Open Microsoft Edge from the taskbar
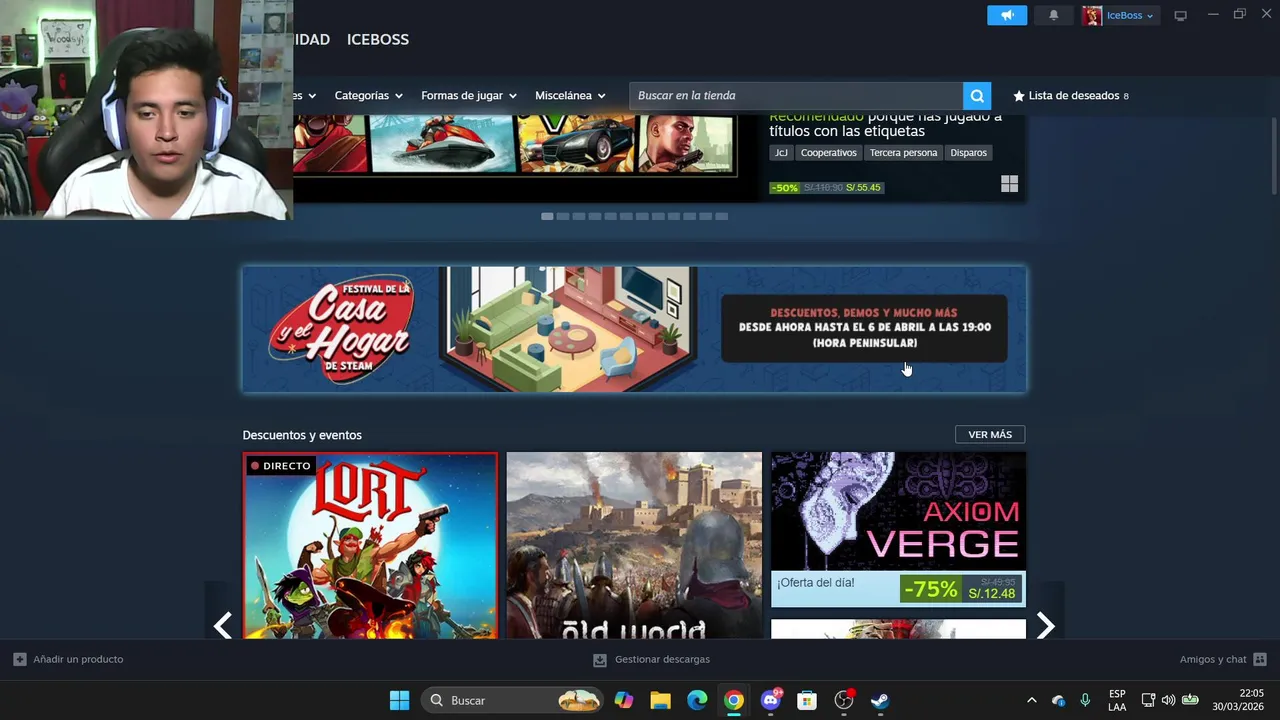The height and width of the screenshot is (720, 1280). 697,700
